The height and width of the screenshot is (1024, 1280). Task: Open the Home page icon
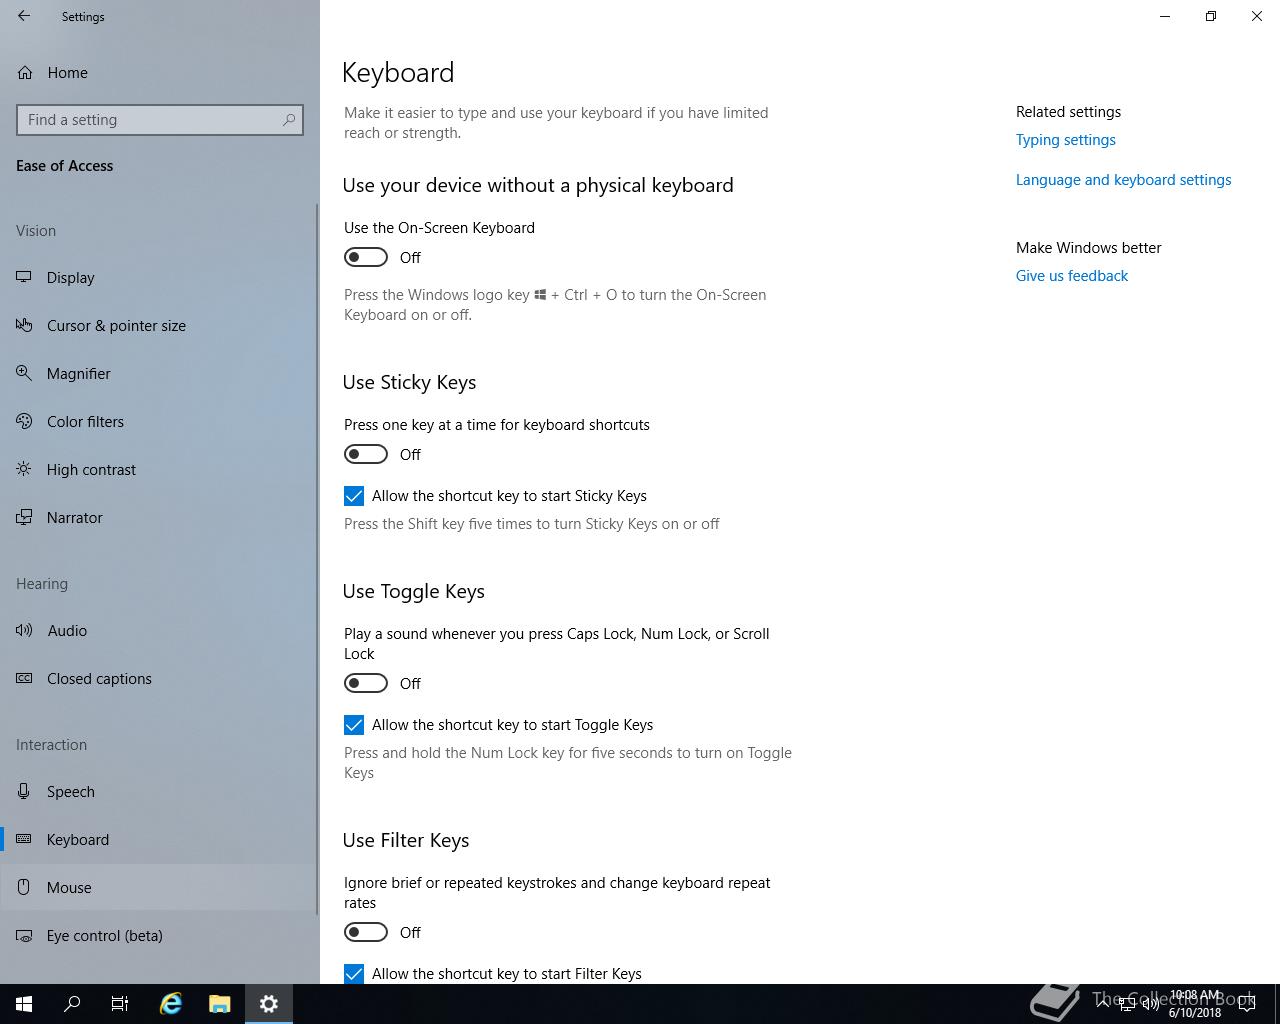point(24,72)
